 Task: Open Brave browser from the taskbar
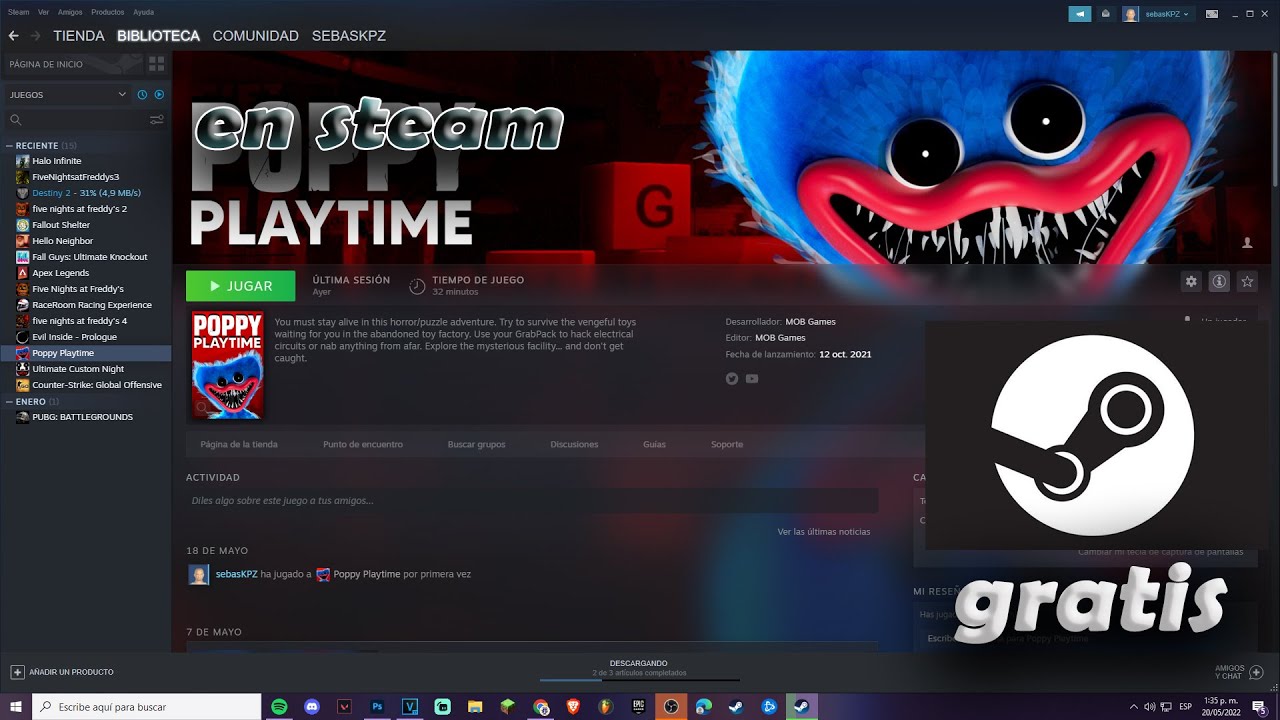[573, 707]
